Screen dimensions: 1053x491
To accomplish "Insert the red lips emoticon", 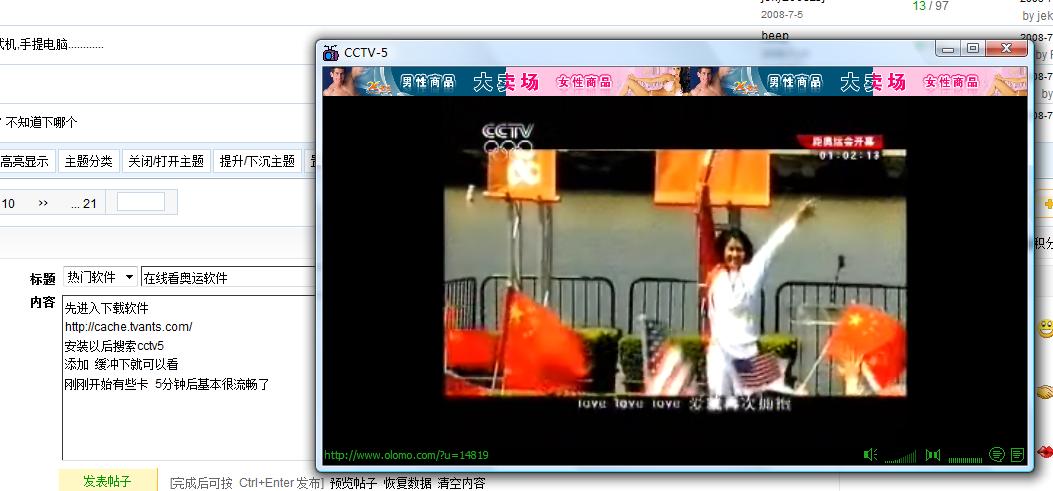I will (1046, 451).
